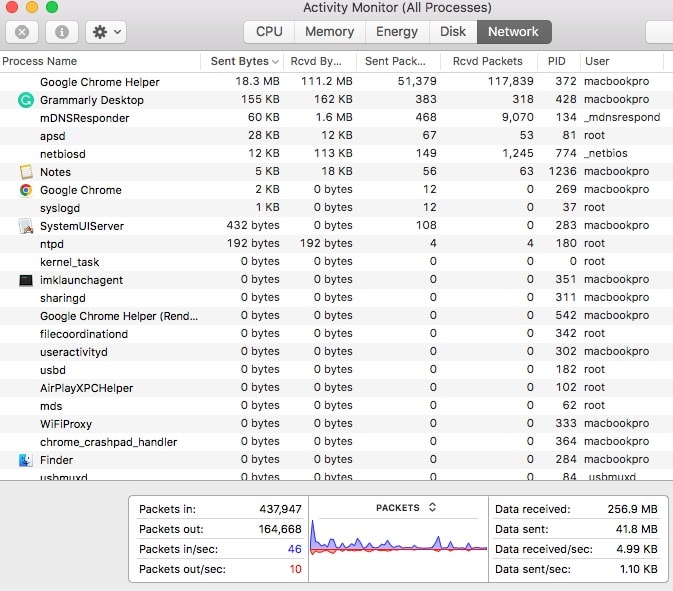Open the process info (i) button
The image size is (673, 591).
point(62,32)
